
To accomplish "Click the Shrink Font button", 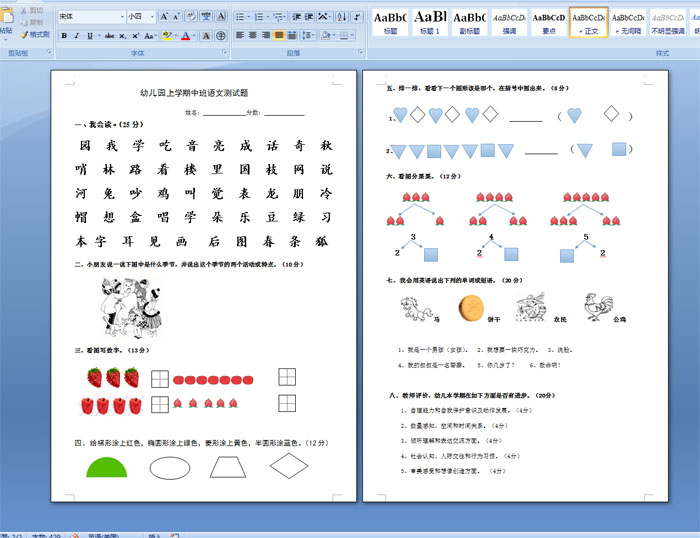I will coord(176,17).
